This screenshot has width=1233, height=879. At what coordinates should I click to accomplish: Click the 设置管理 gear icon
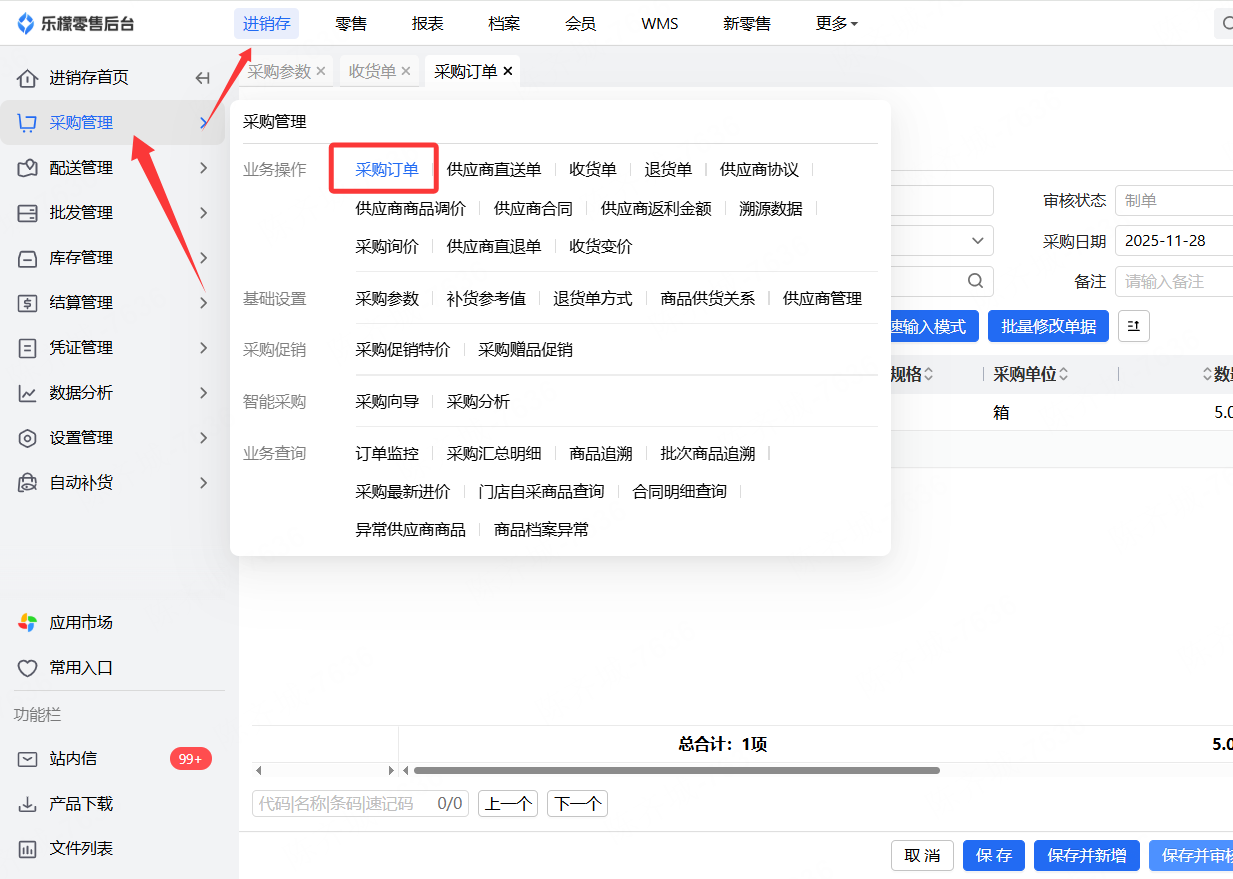[x=28, y=438]
